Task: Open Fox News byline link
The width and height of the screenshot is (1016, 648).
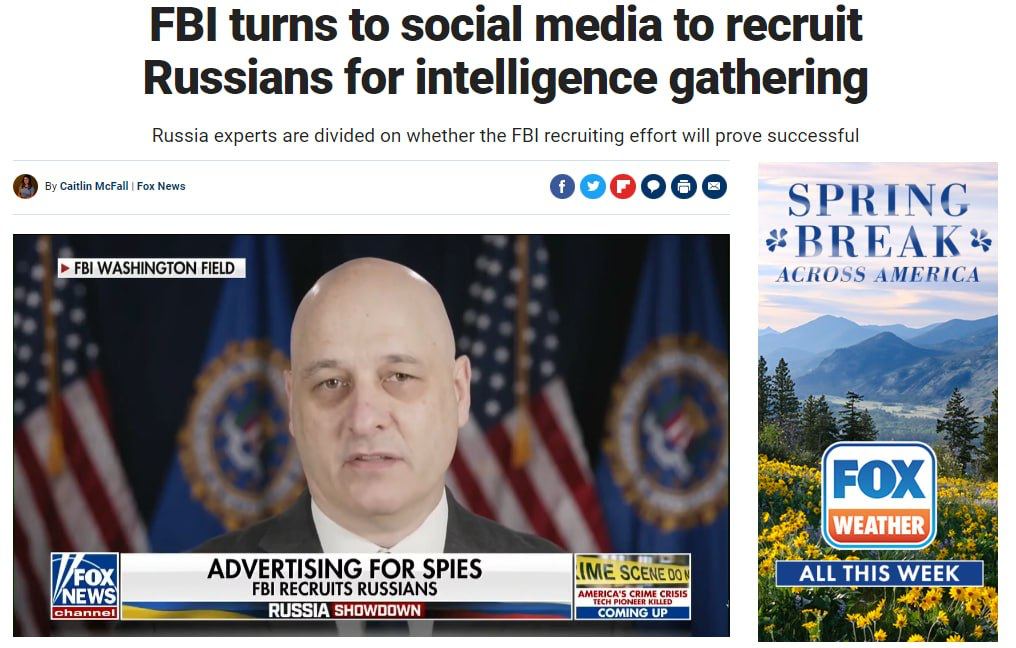Action: click(161, 186)
